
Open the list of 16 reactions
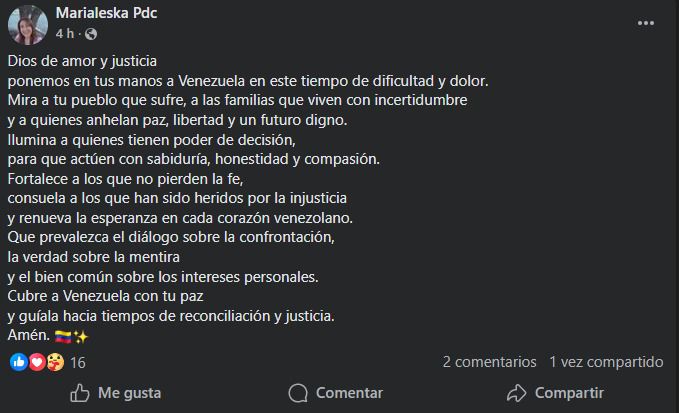coord(78,362)
